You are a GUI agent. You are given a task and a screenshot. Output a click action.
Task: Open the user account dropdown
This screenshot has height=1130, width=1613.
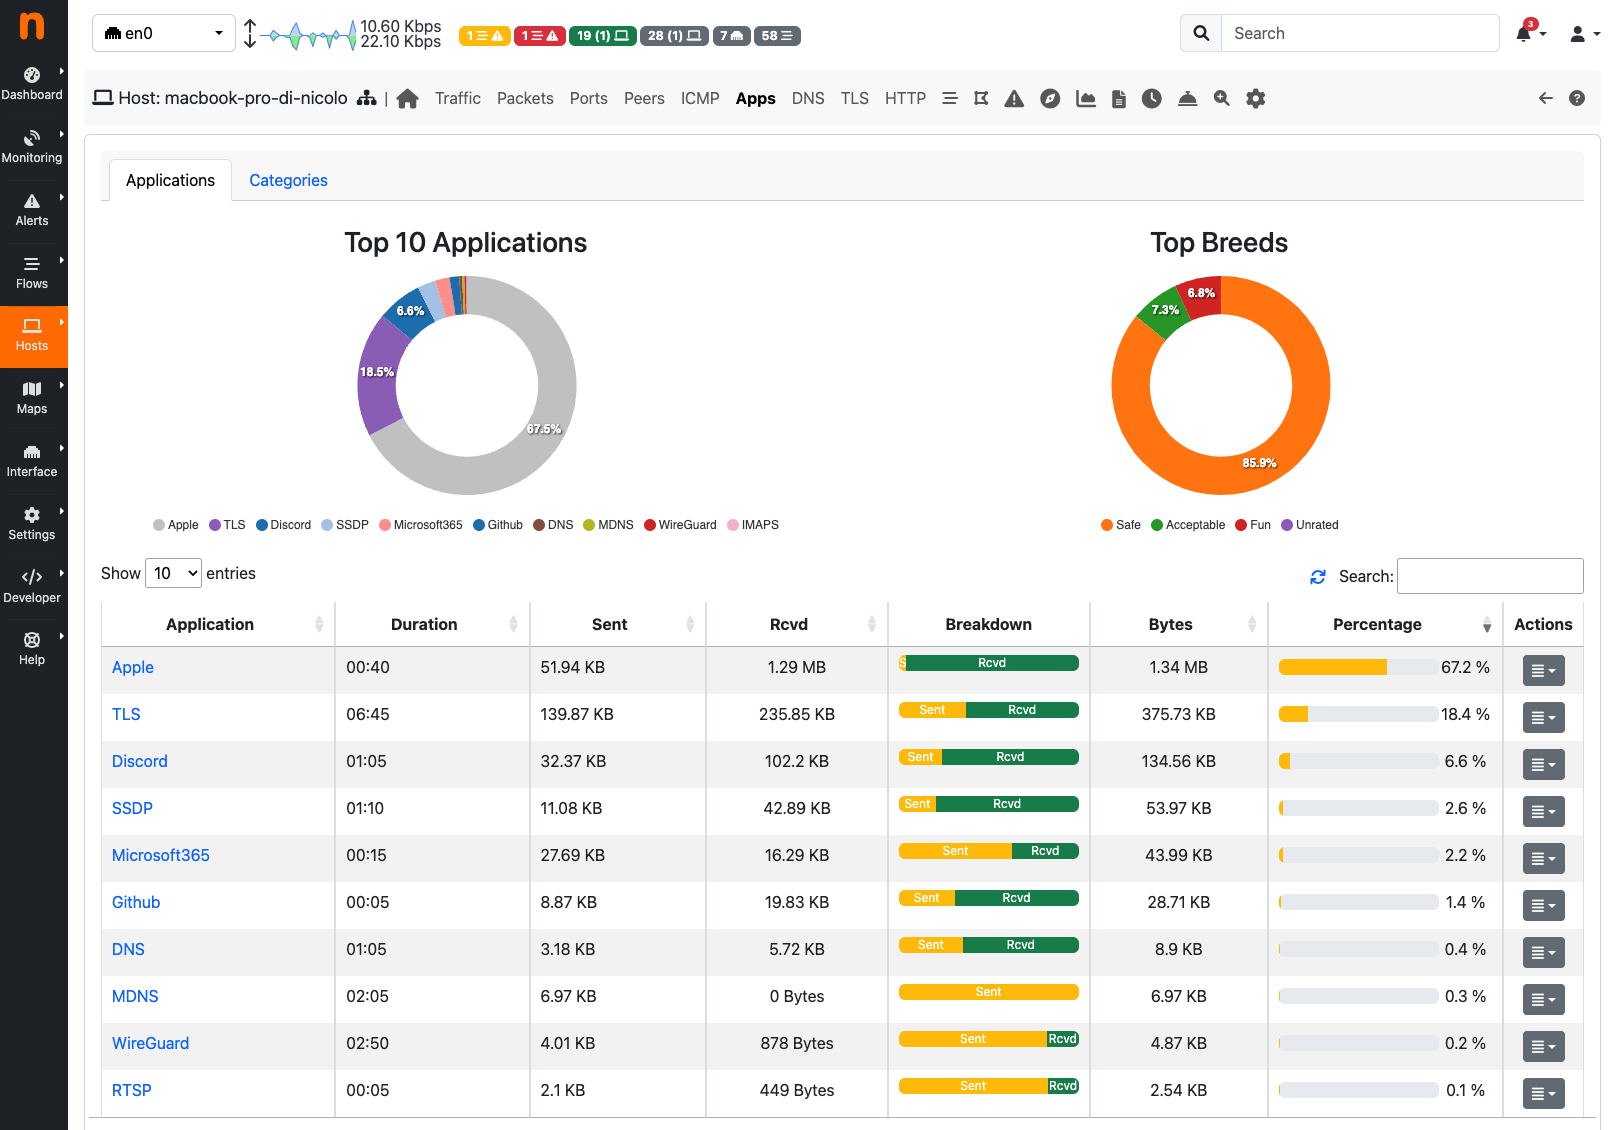[x=1584, y=33]
